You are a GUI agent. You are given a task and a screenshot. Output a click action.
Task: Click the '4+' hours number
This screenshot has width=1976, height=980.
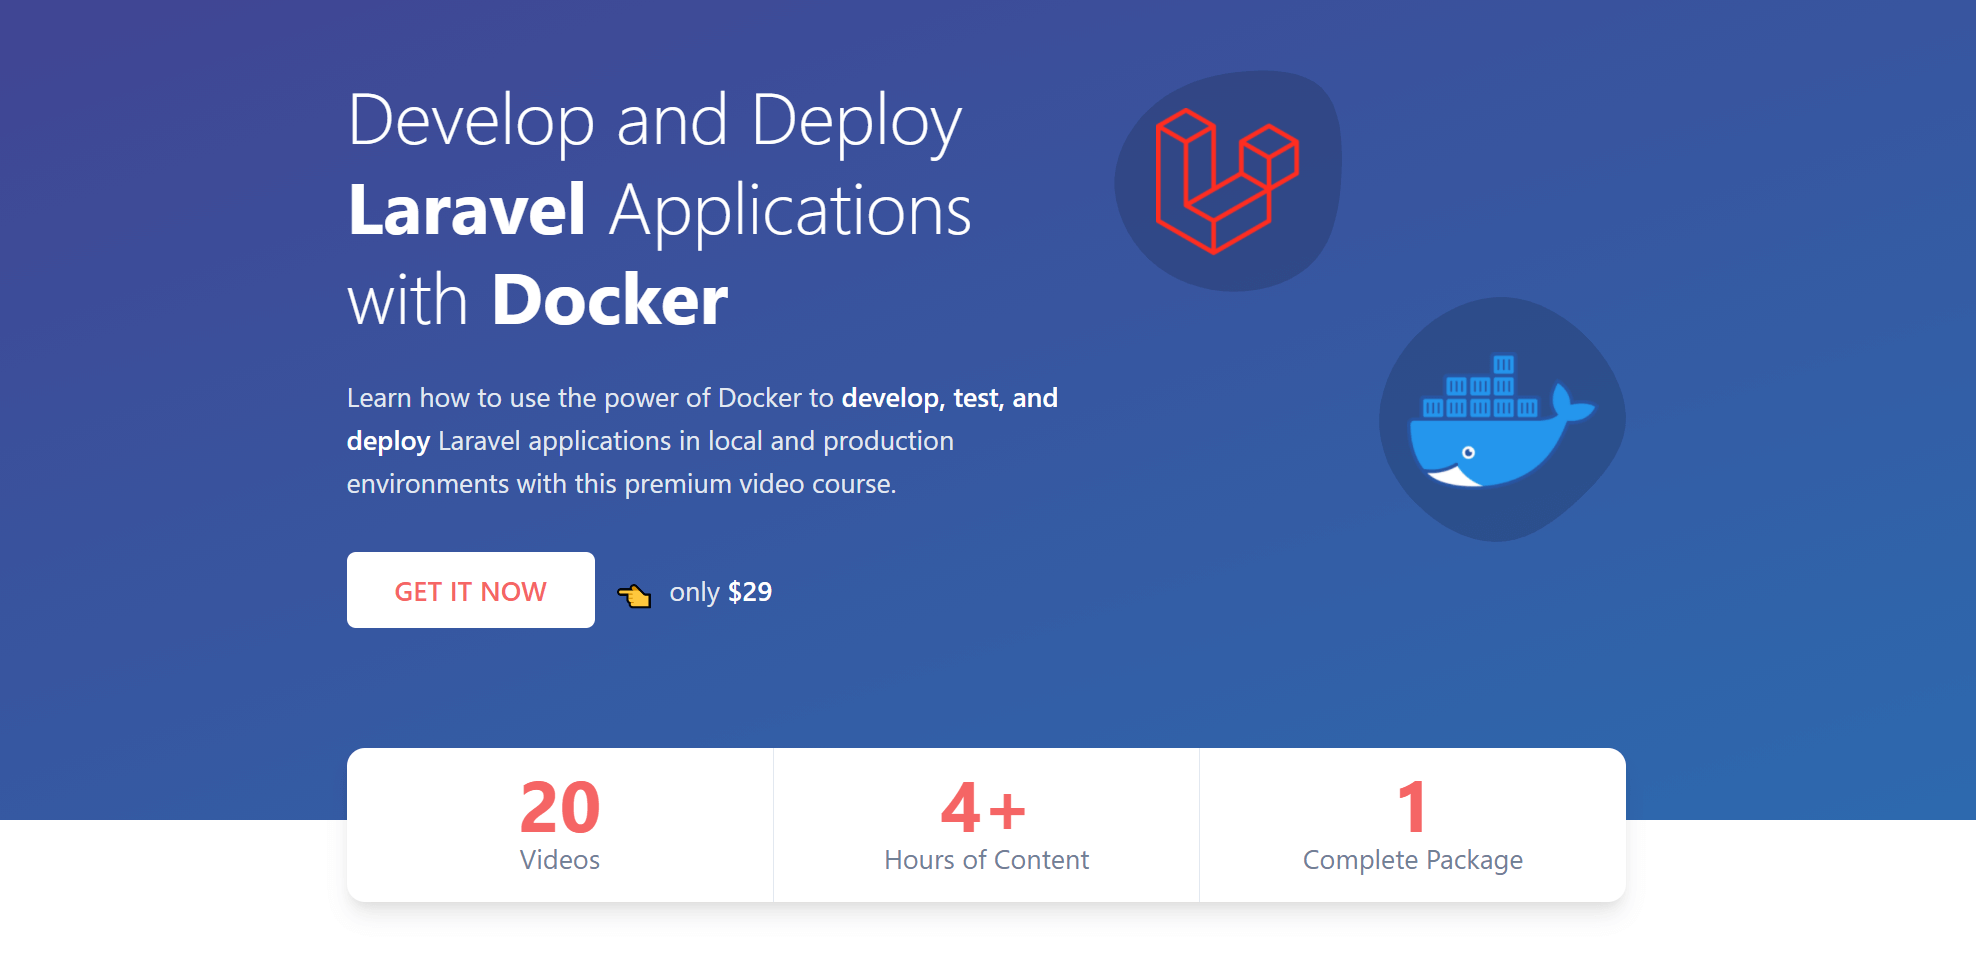[x=984, y=807]
